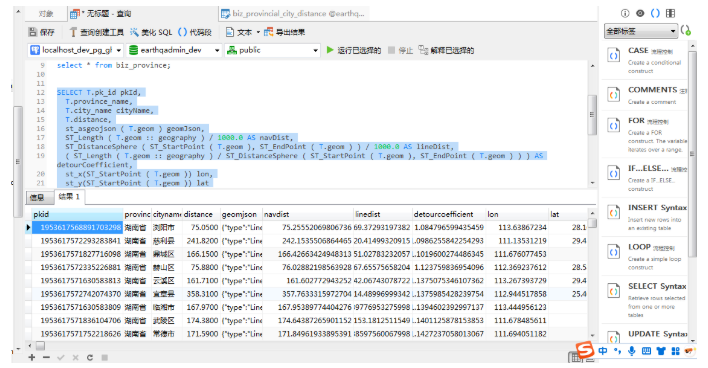Image resolution: width=708 pixels, height=368 pixels.
Task: Switch to the 对象 tab
Action: coord(46,14)
